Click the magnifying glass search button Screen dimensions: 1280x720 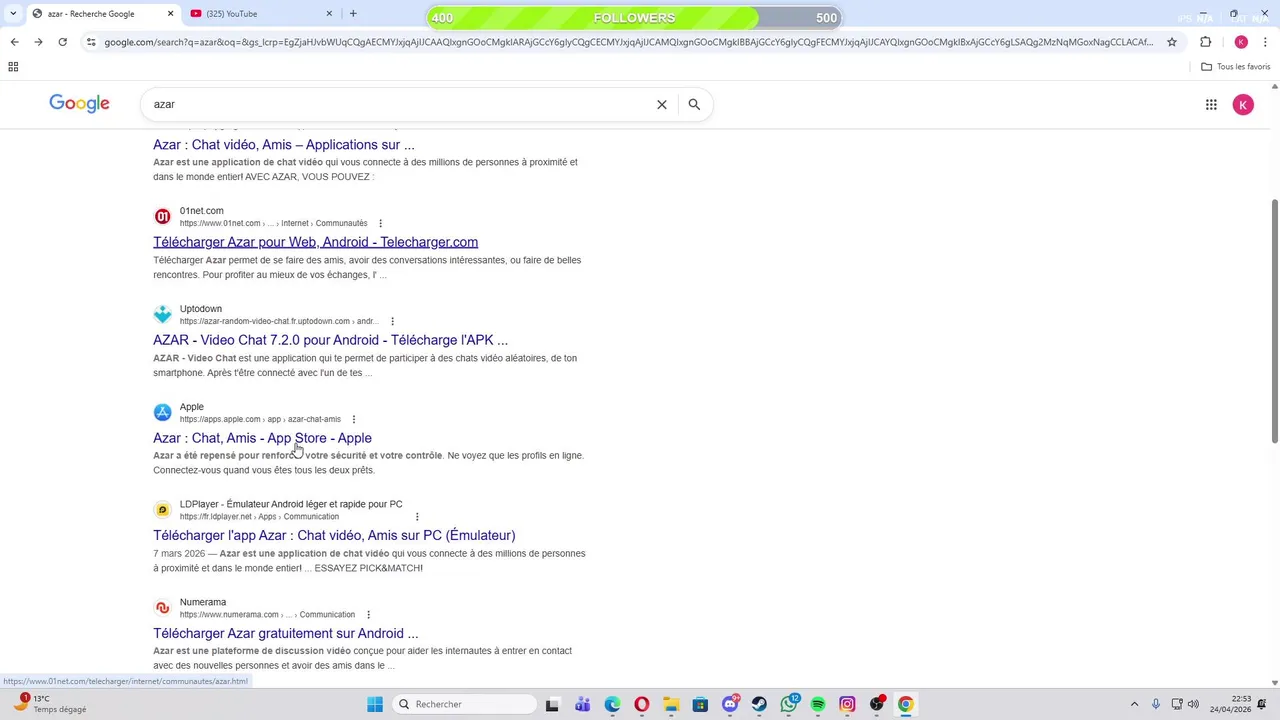(694, 104)
